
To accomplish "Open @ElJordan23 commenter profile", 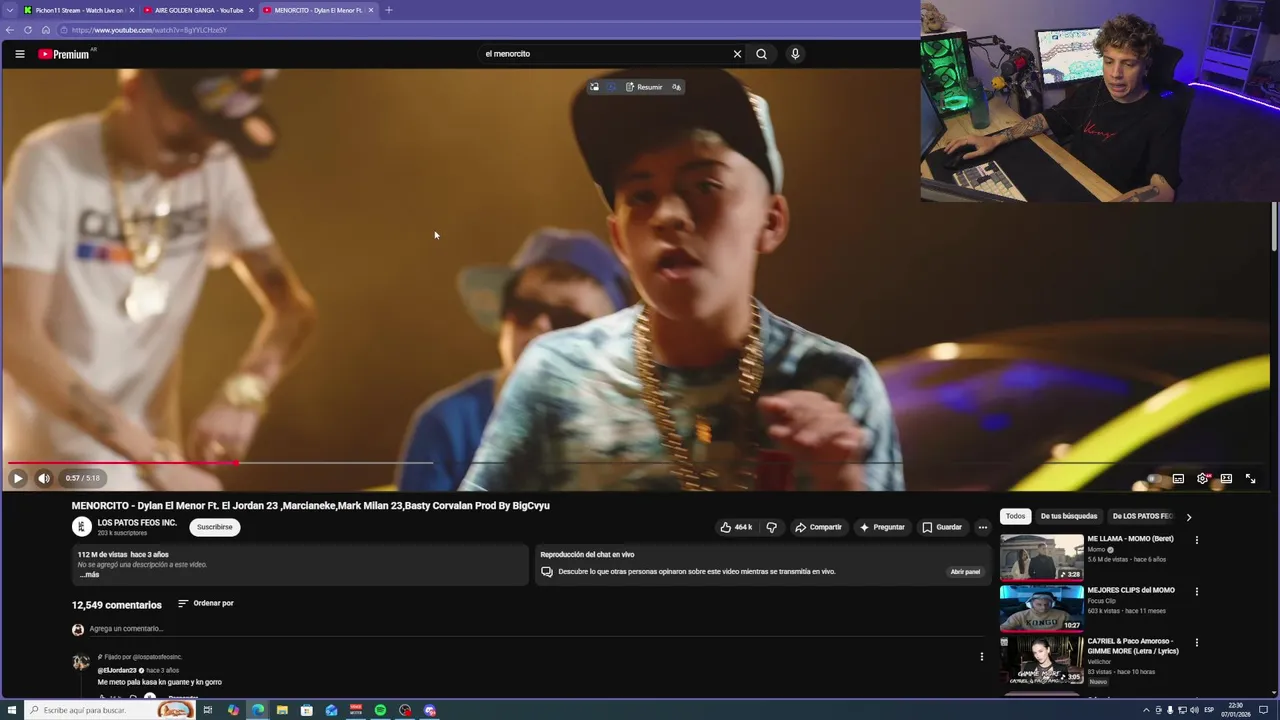I will tap(117, 670).
